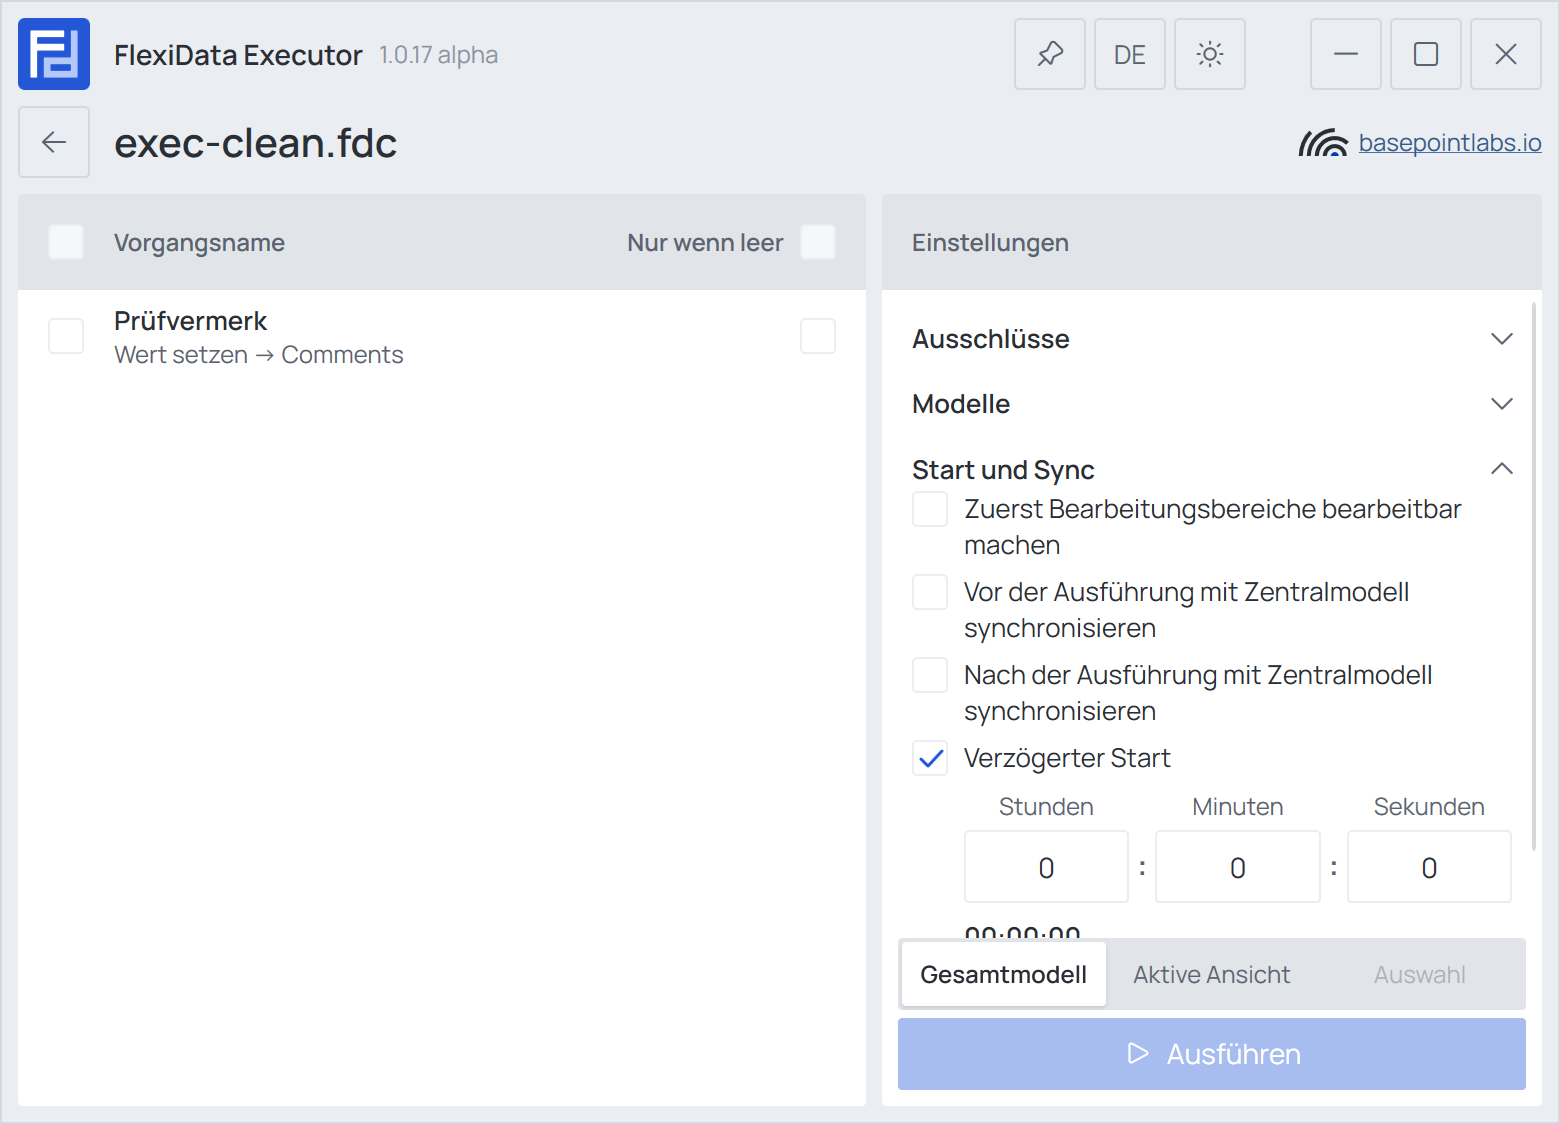Click the Prüfvermerk operation name

pos(190,321)
